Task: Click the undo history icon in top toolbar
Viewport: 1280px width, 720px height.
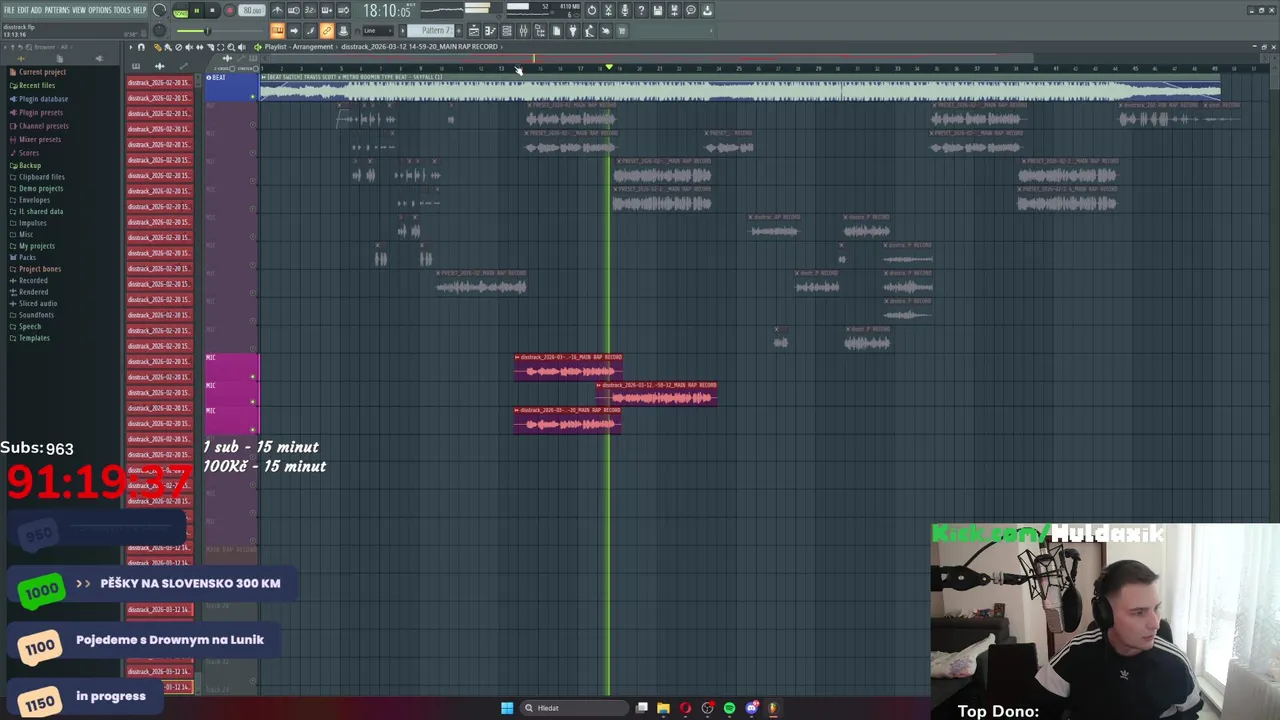Action: click(x=592, y=11)
